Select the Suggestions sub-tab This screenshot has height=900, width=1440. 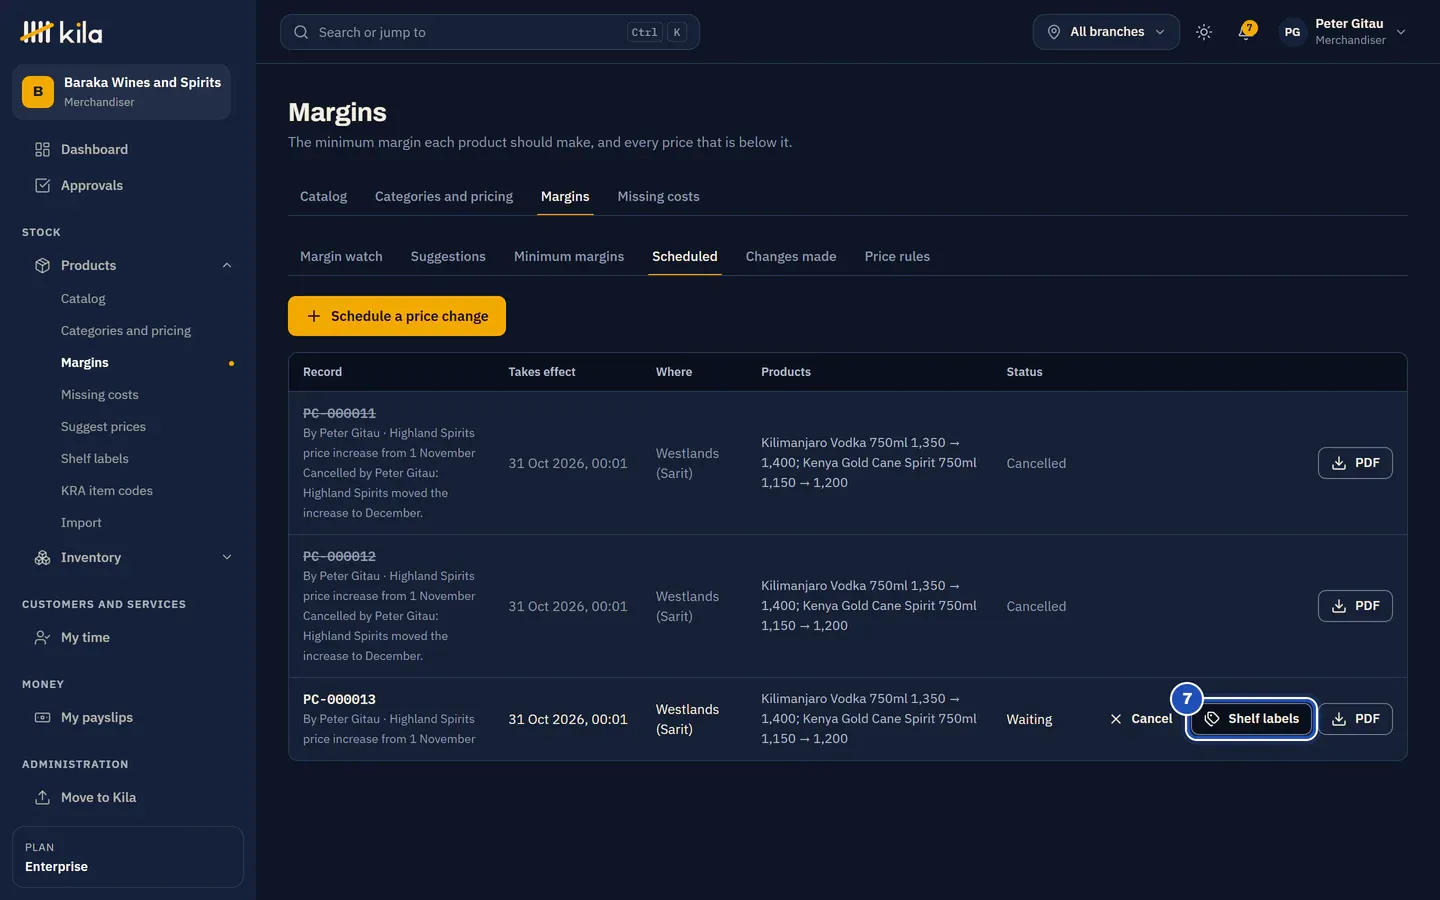[448, 257]
